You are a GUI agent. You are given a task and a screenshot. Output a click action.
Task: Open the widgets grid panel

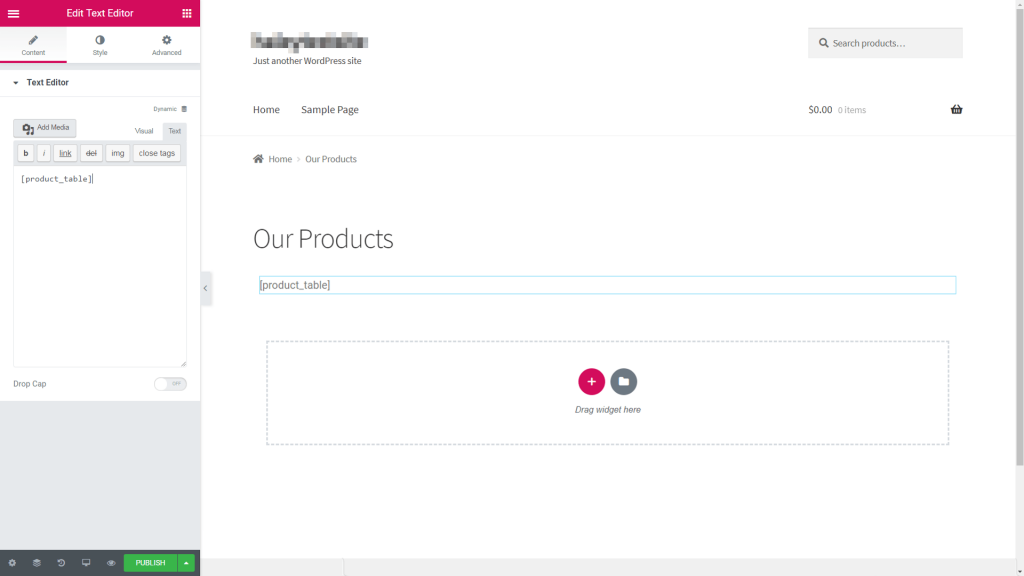click(x=187, y=13)
